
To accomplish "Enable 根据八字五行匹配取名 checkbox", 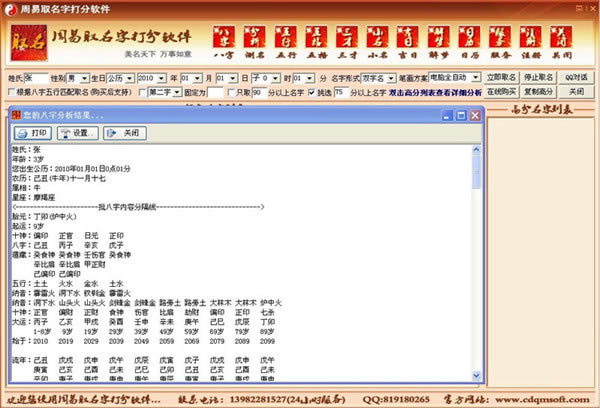I will pos(8,92).
